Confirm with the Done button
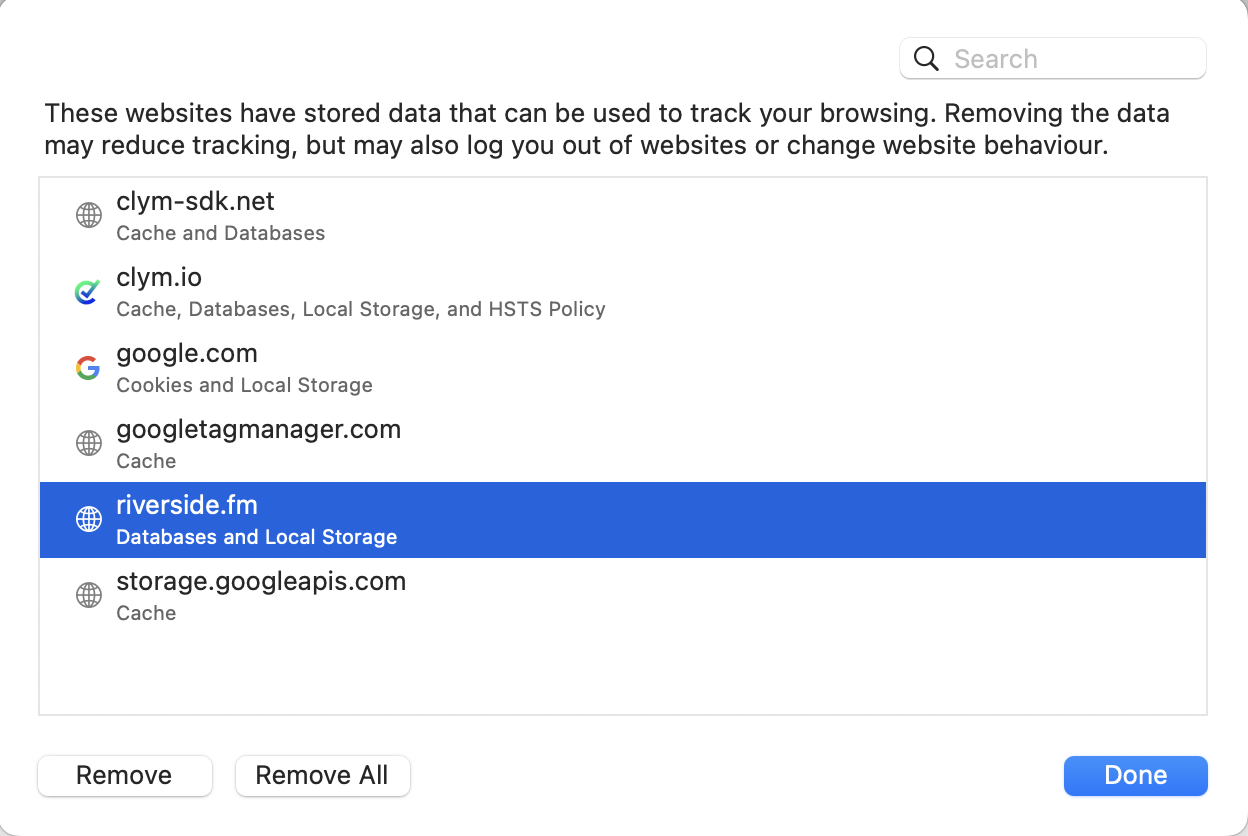Viewport: 1248px width, 836px height. point(1135,775)
